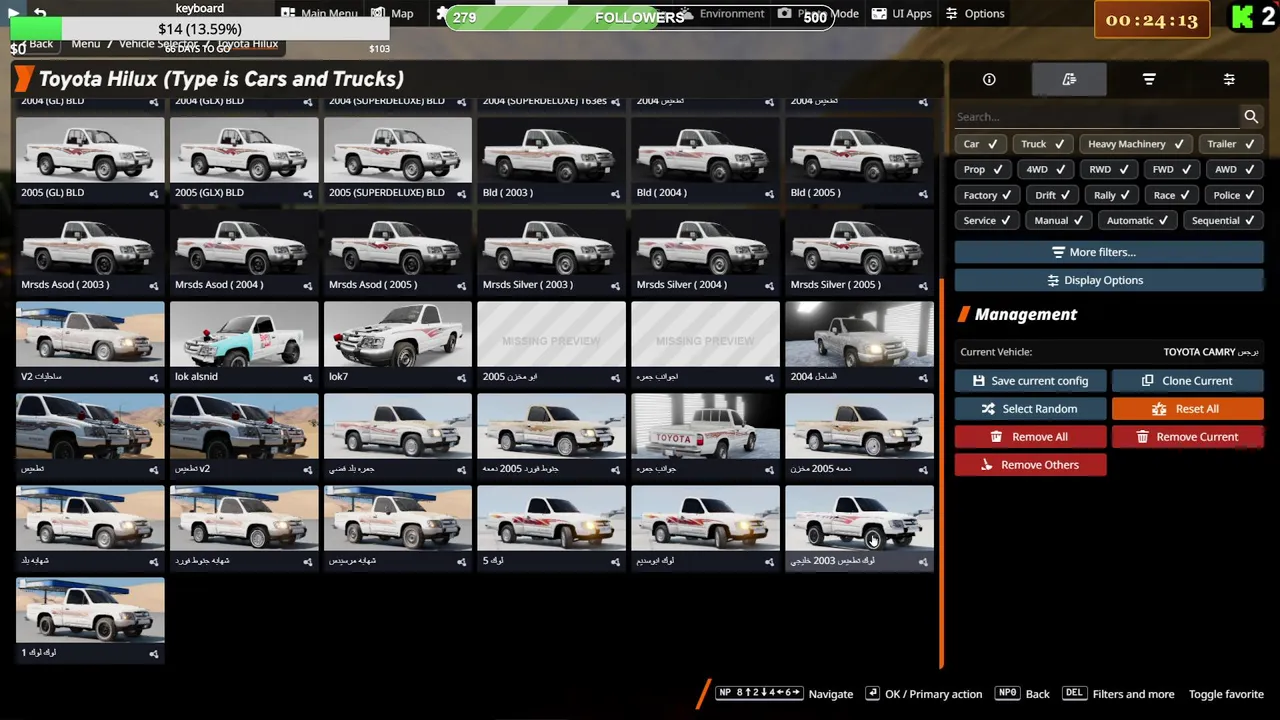1280x720 pixels.
Task: Click the search magnifier icon
Action: pos(1251,117)
